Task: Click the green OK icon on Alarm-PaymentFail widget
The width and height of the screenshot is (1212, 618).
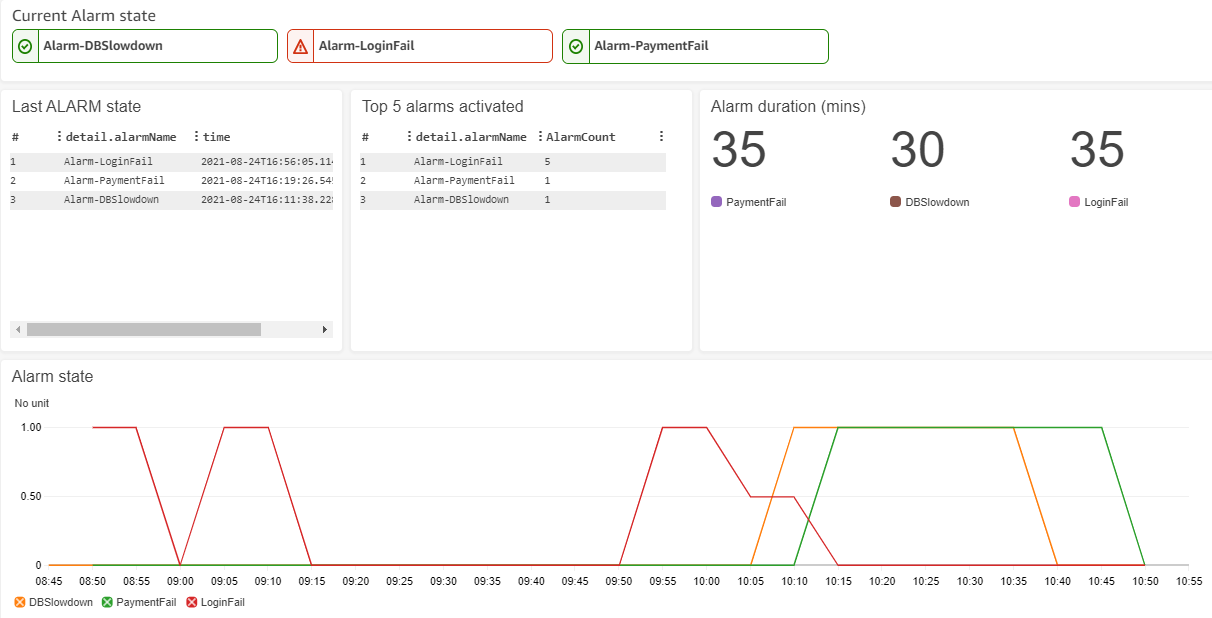Action: 575,46
